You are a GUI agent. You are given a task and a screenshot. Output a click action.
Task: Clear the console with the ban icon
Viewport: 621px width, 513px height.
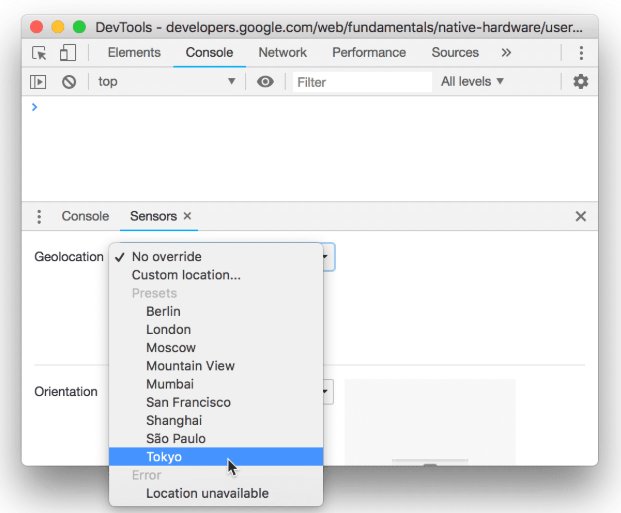point(69,82)
